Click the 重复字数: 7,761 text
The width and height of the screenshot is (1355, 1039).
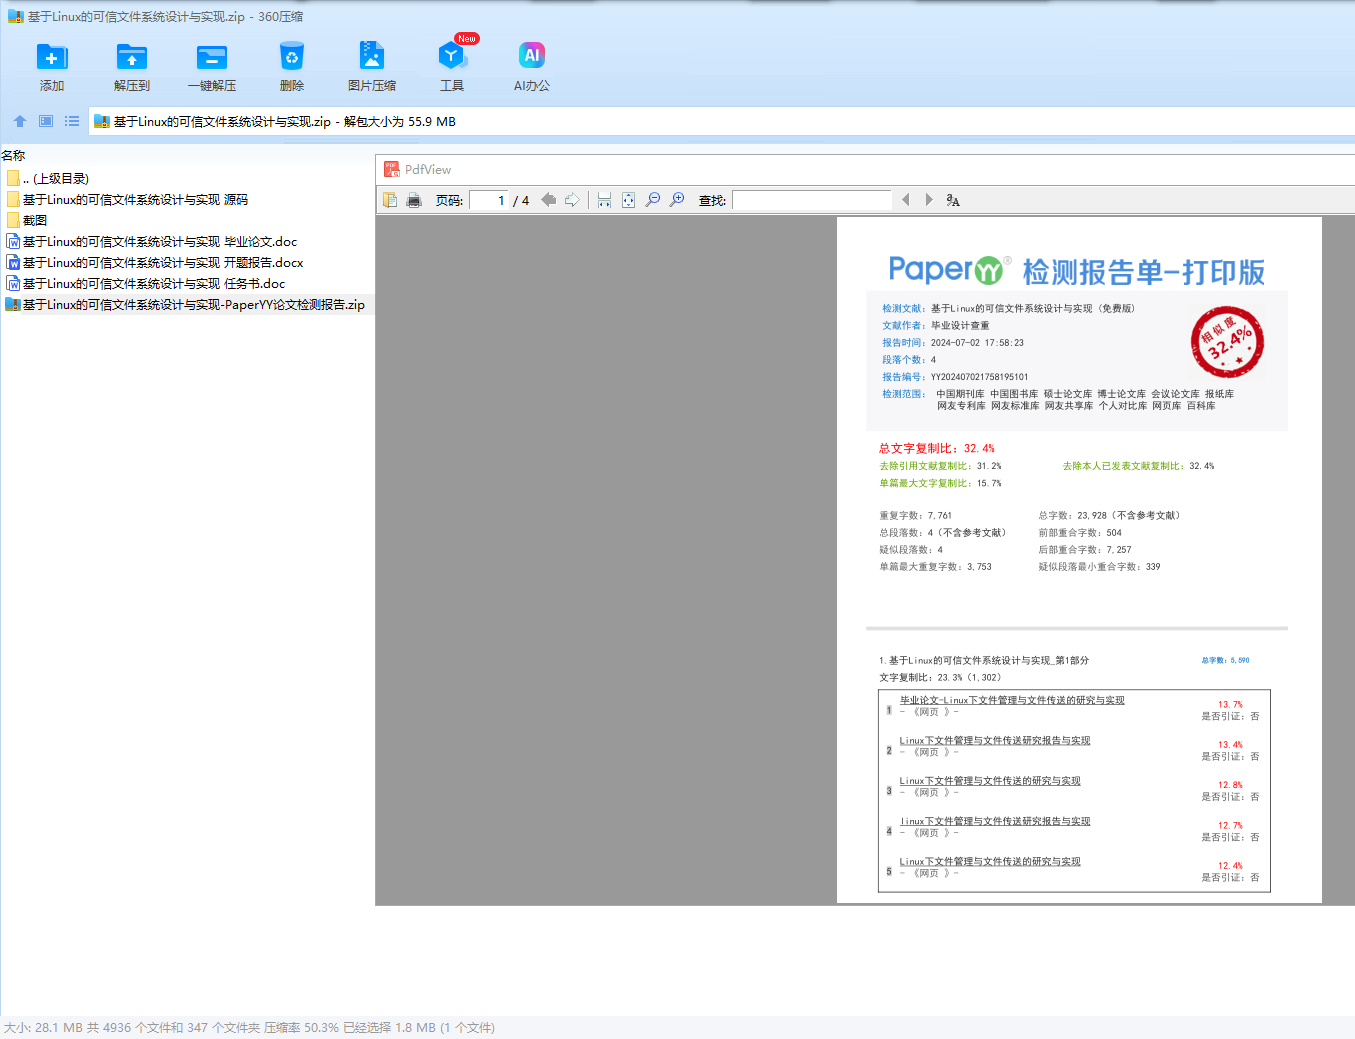pos(916,515)
